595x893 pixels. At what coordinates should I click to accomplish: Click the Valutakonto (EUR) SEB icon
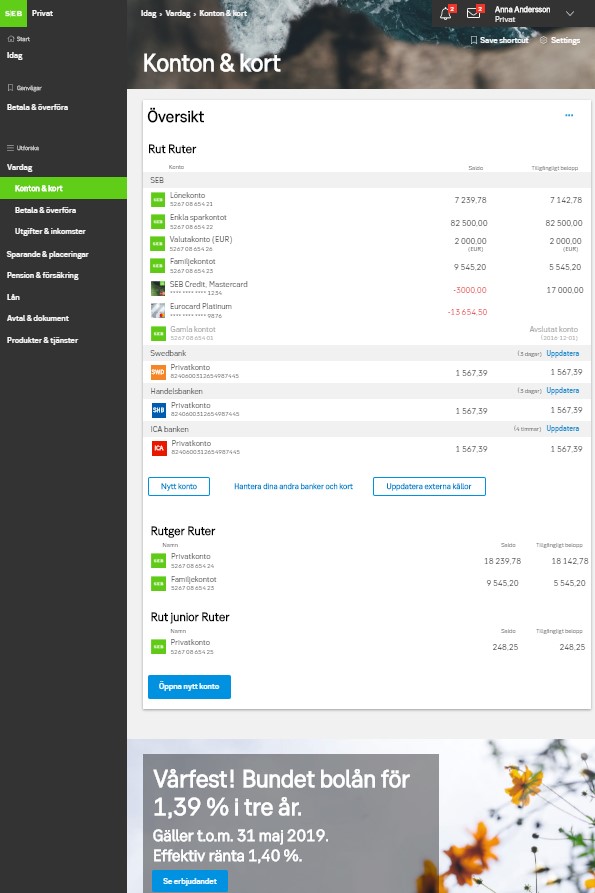pos(158,244)
